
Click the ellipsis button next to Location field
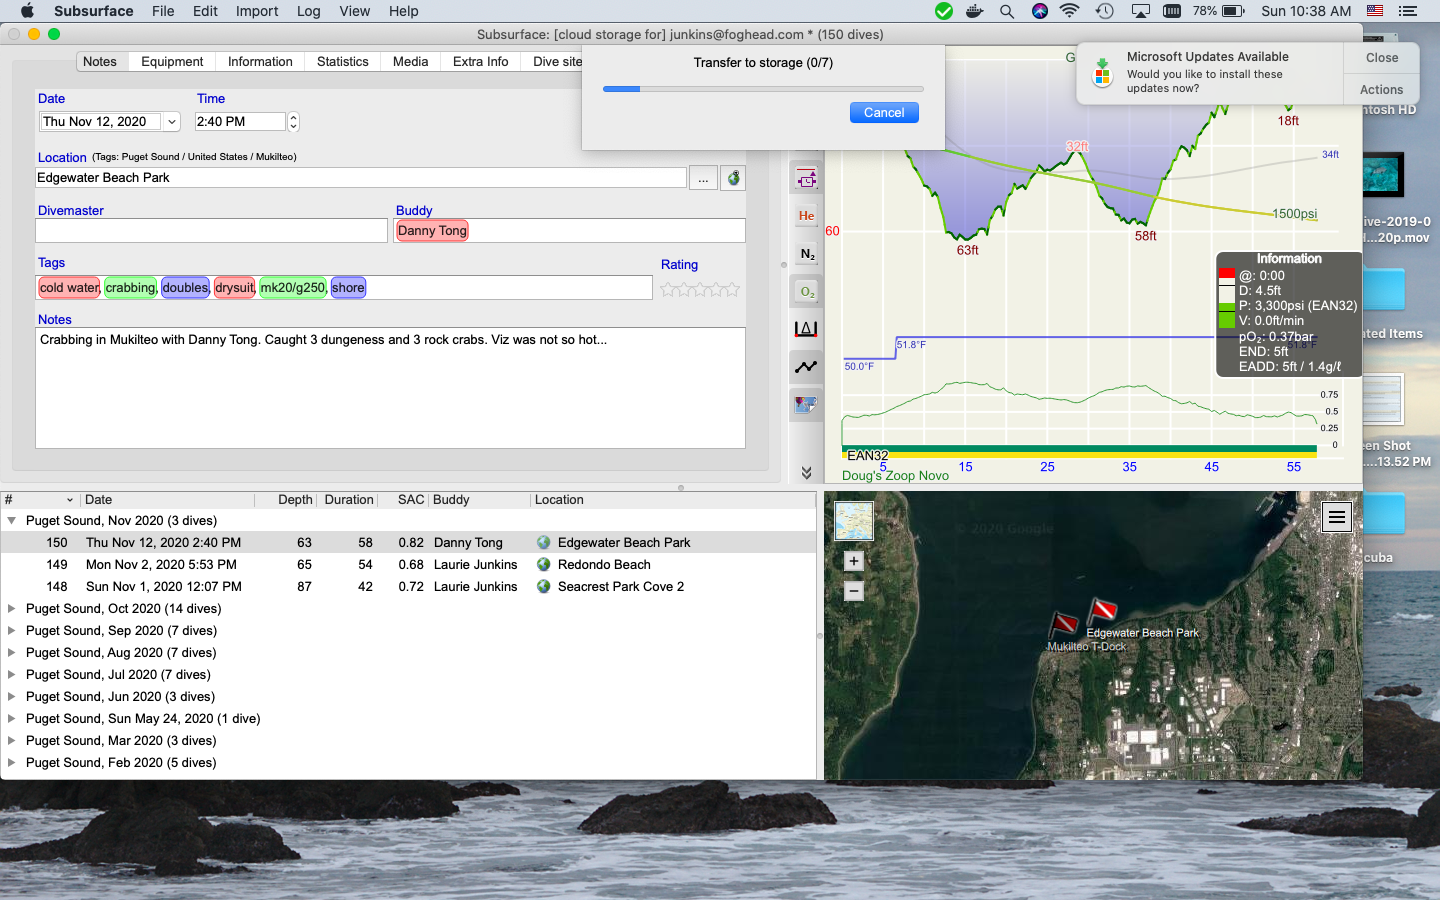704,177
